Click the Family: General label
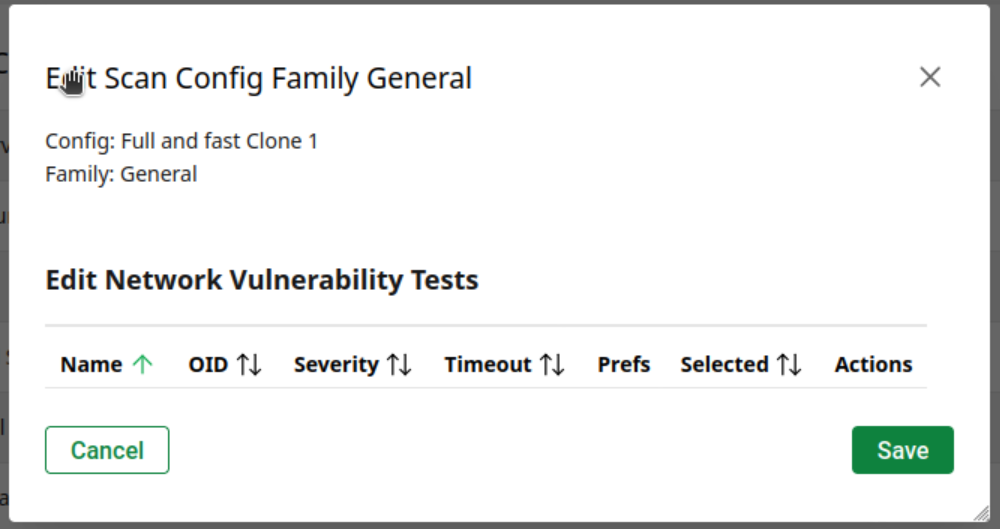The image size is (1000, 529). click(x=121, y=174)
